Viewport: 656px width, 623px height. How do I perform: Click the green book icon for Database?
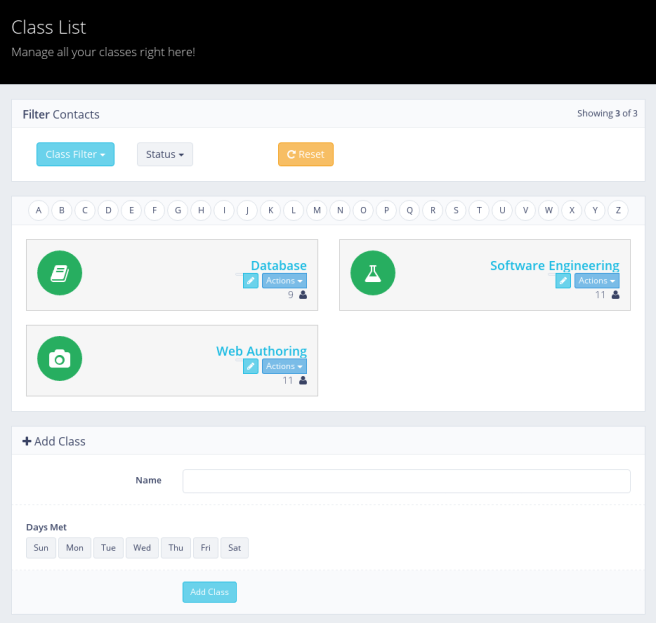coord(59,273)
